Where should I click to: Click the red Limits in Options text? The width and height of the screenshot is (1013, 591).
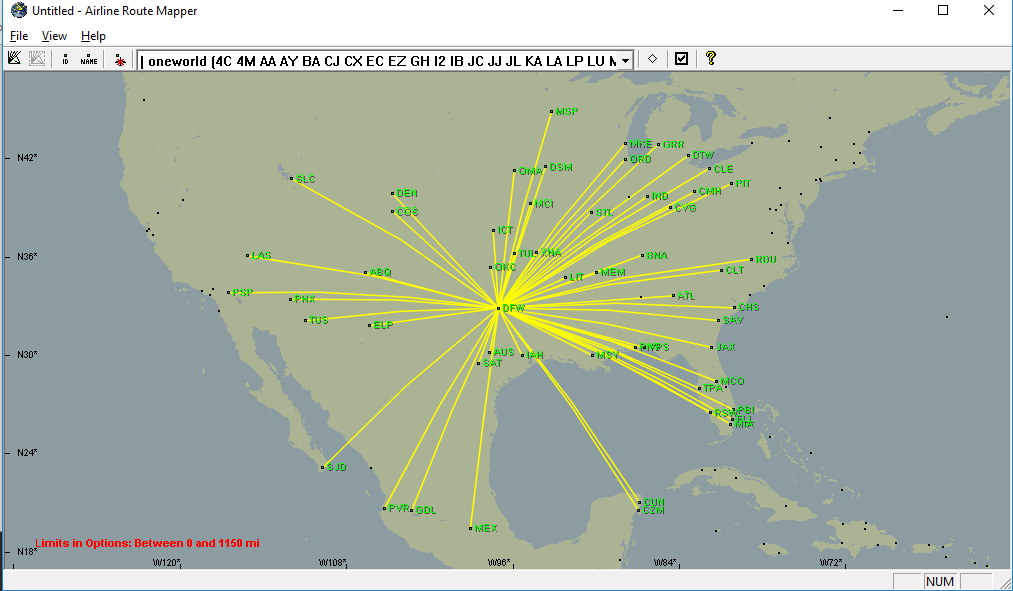[x=147, y=543]
